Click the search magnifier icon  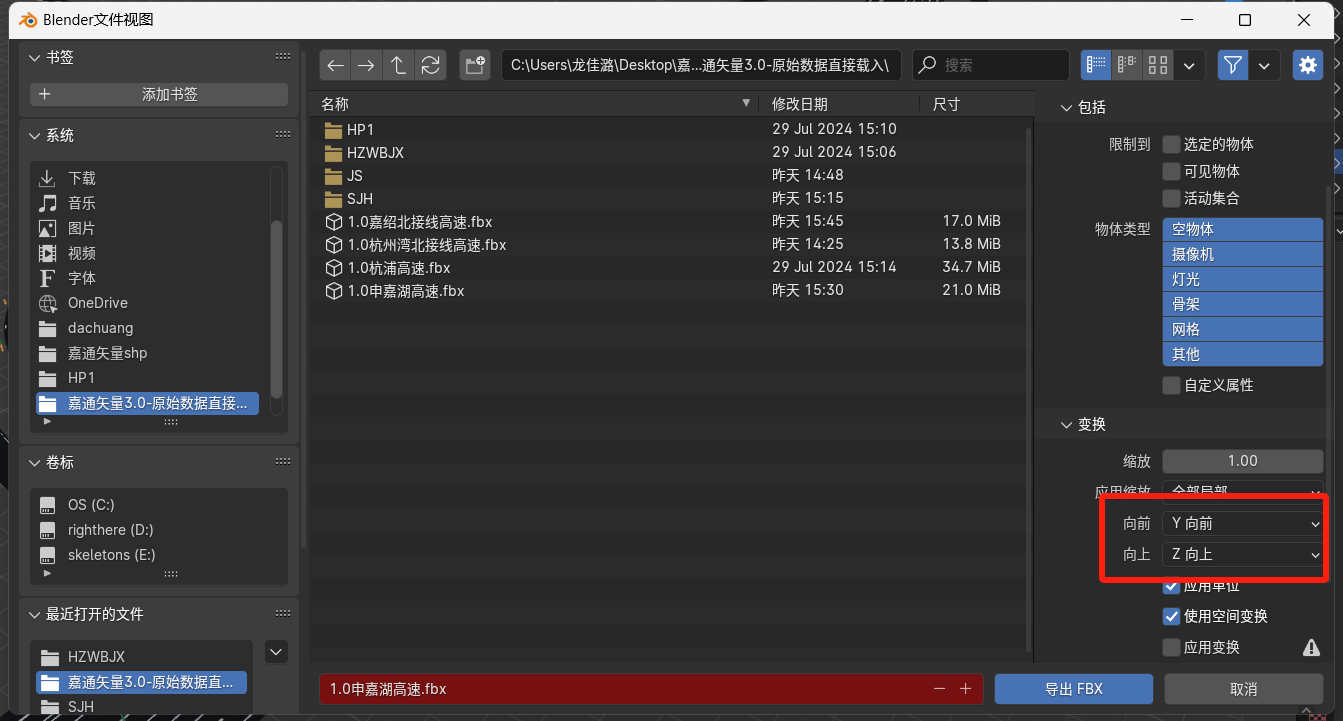928,65
